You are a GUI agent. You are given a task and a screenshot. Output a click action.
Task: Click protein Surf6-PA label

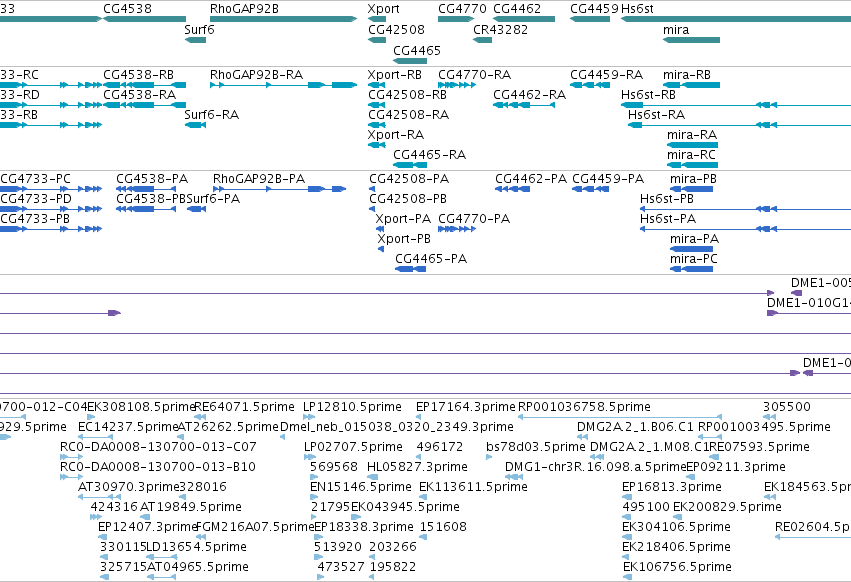pos(213,199)
